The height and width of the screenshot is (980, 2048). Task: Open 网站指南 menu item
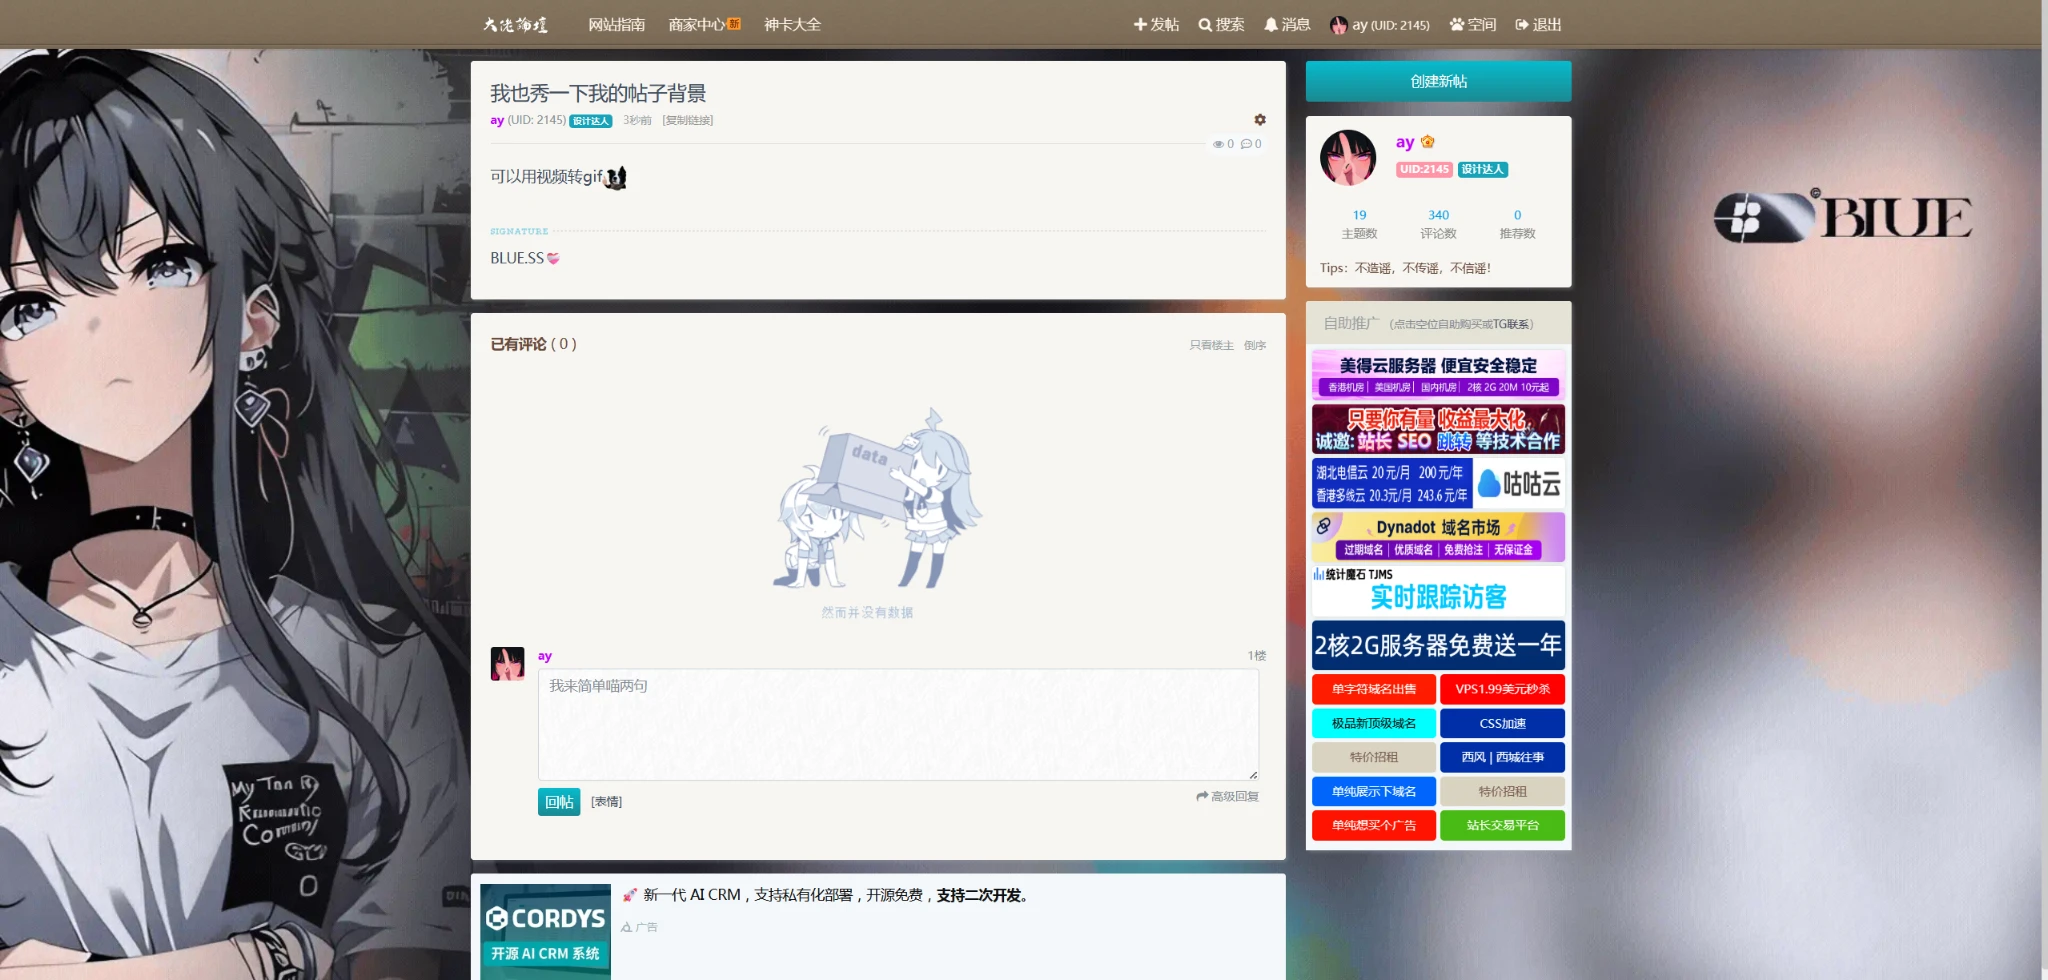point(617,25)
